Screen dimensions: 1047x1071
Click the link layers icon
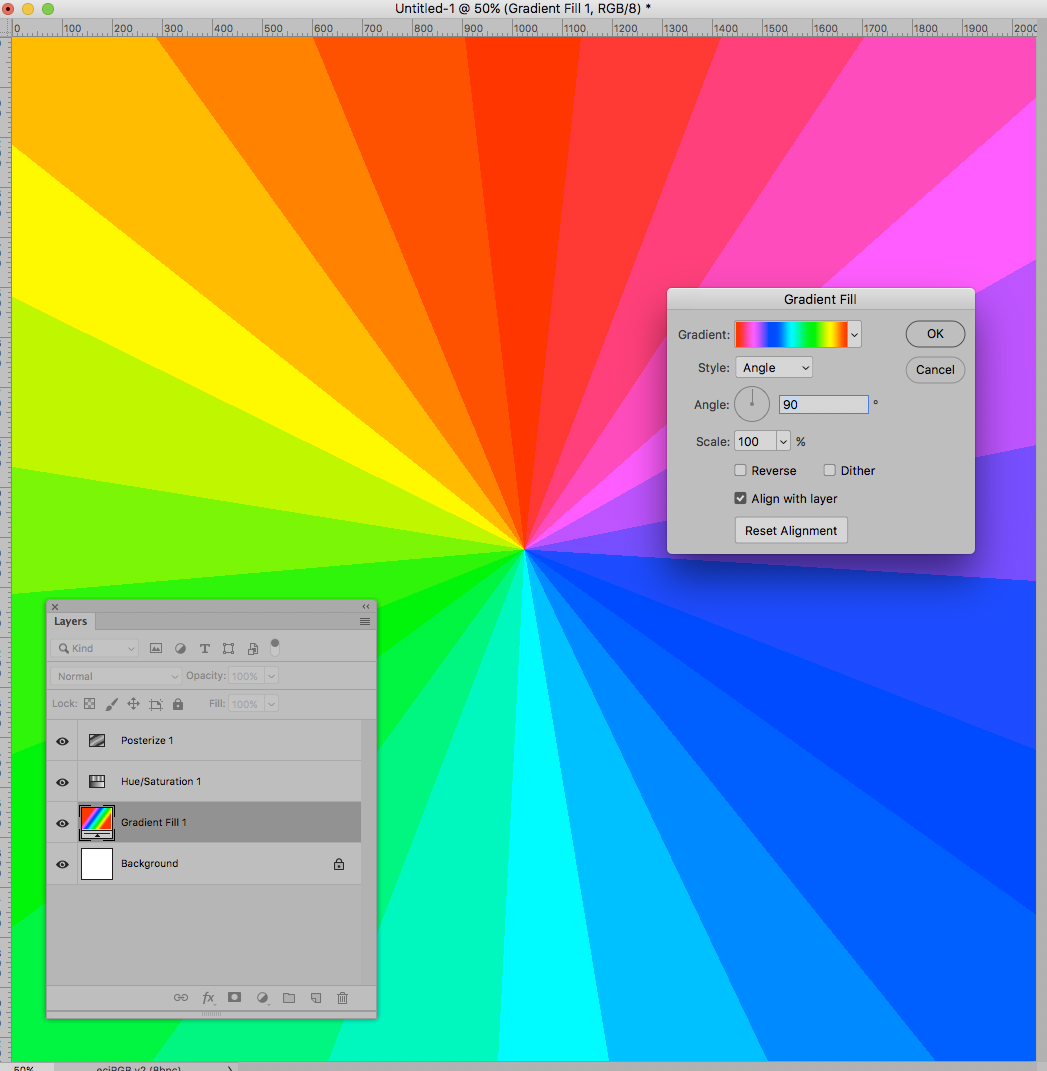point(180,998)
